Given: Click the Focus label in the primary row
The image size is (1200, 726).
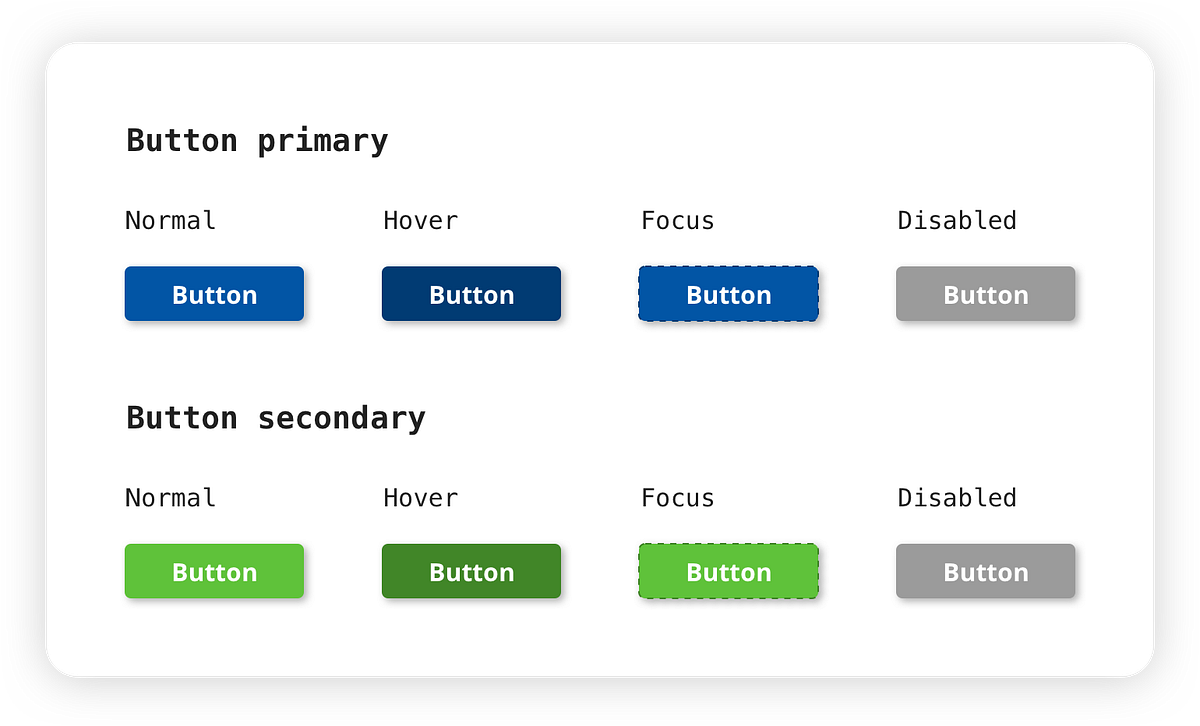Looking at the screenshot, I should (x=677, y=220).
